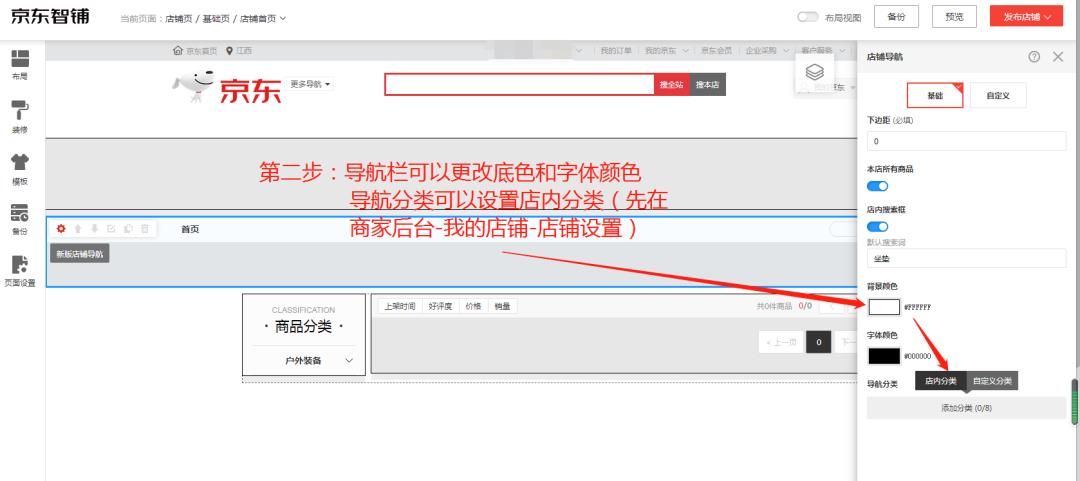Open the 发布店铺 dropdown button
Screen dimensions: 1080x481
pyautogui.click(x=1026, y=17)
